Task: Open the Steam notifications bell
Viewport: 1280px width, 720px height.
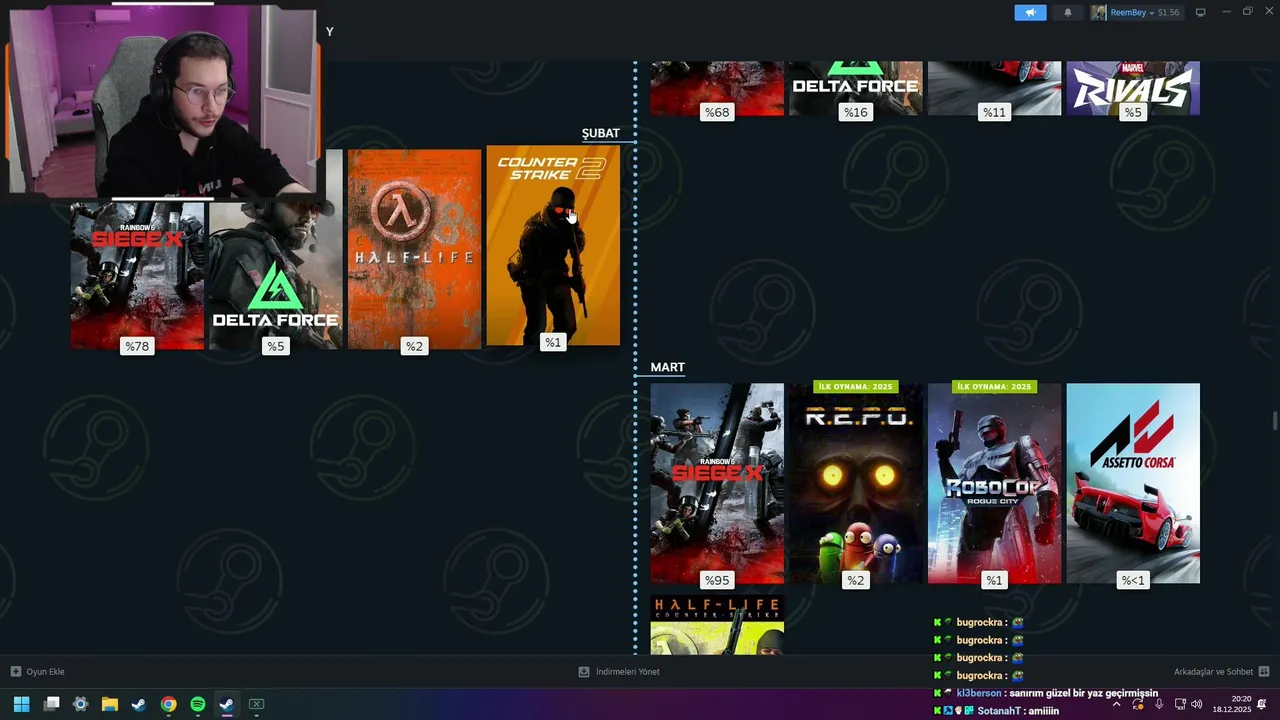Action: 1067,12
